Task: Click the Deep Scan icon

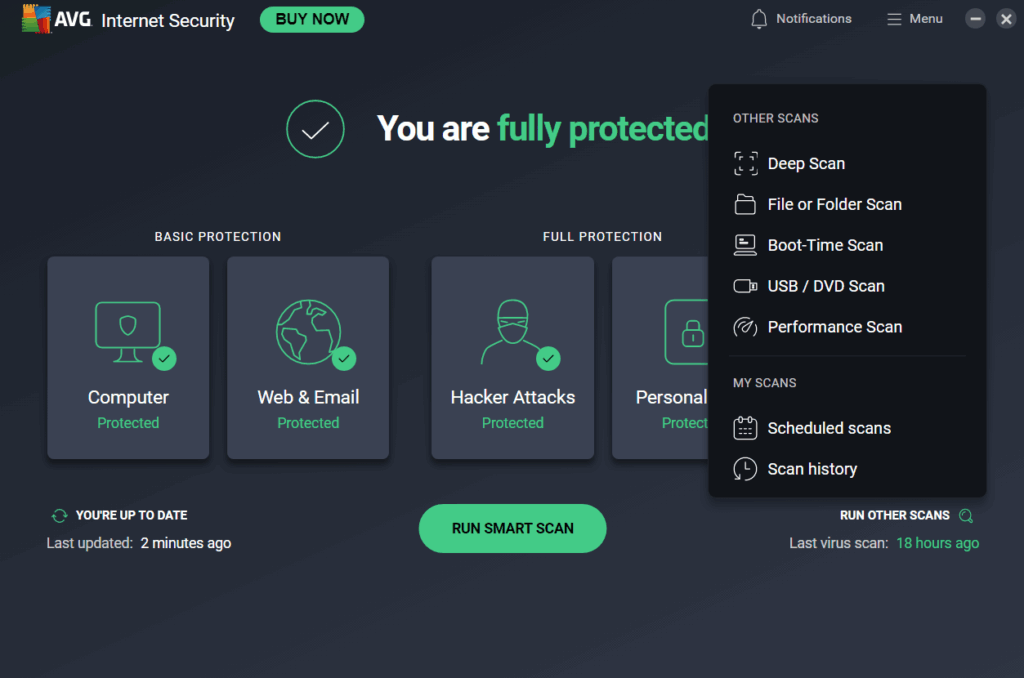Action: (745, 163)
